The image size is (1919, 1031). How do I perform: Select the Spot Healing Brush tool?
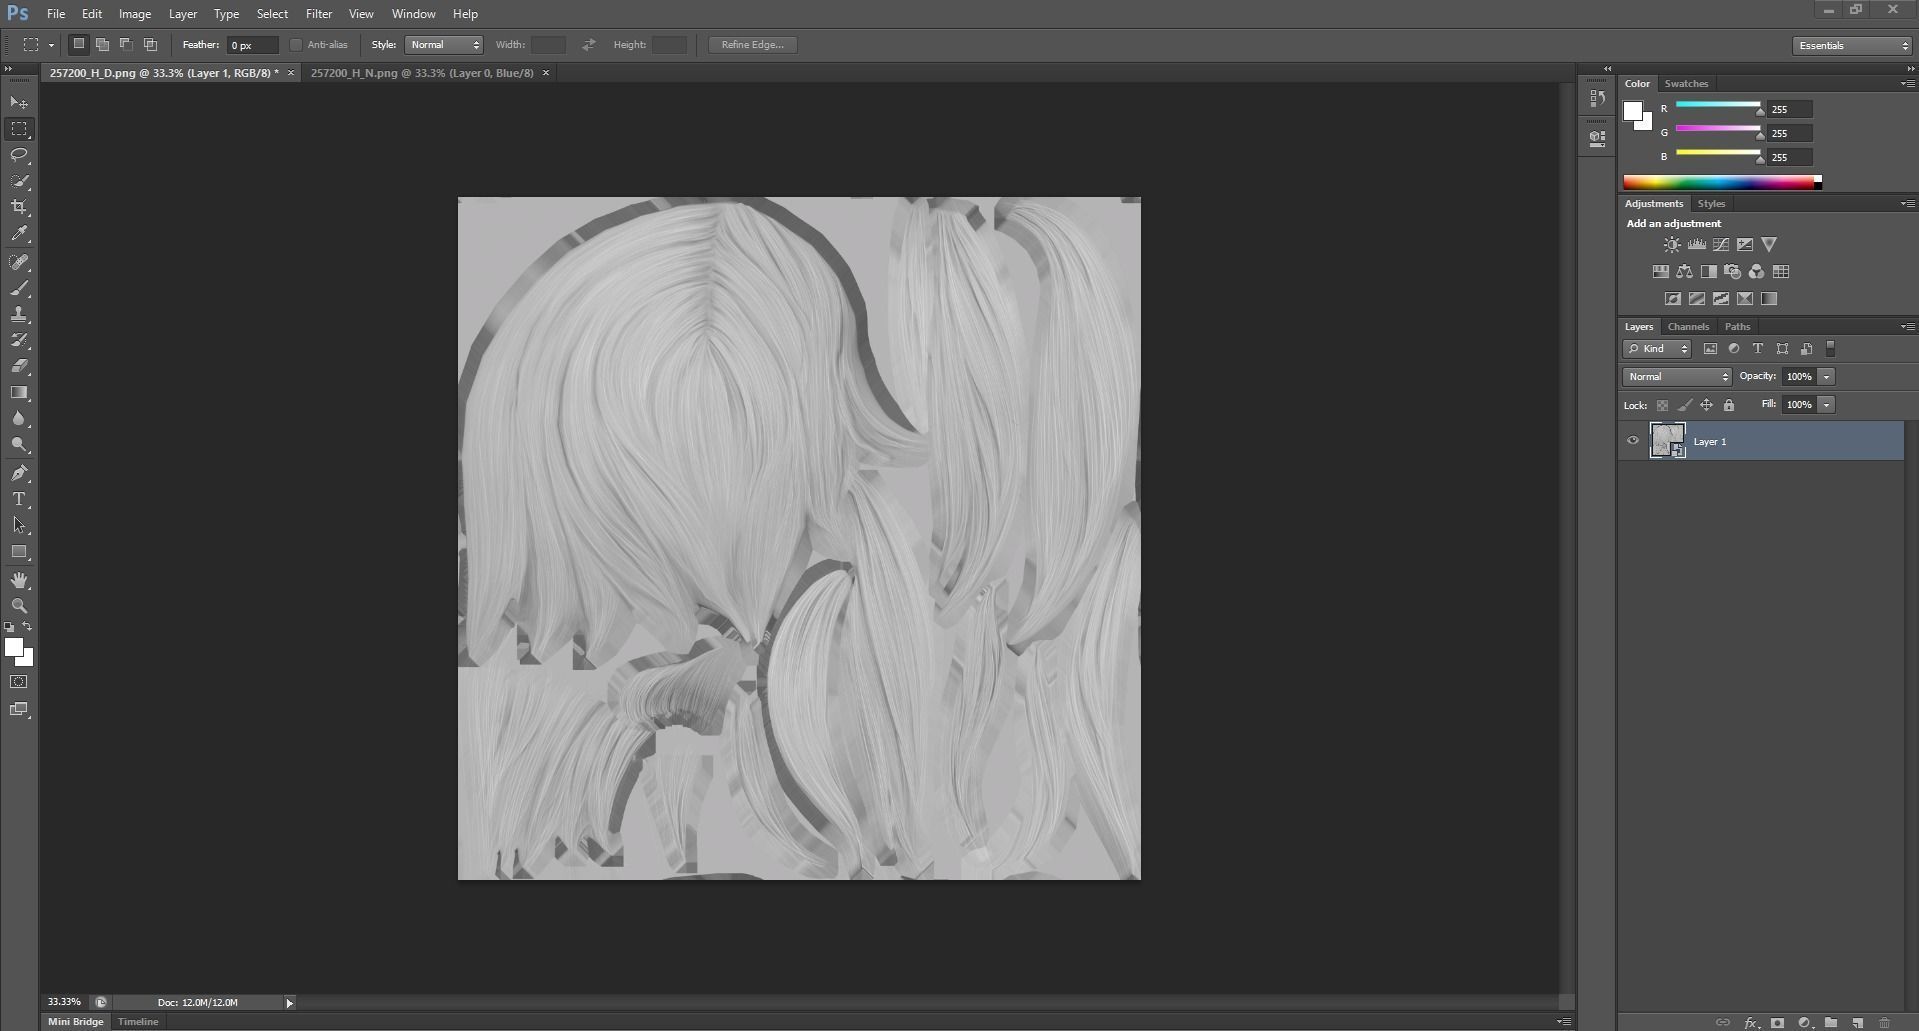19,262
